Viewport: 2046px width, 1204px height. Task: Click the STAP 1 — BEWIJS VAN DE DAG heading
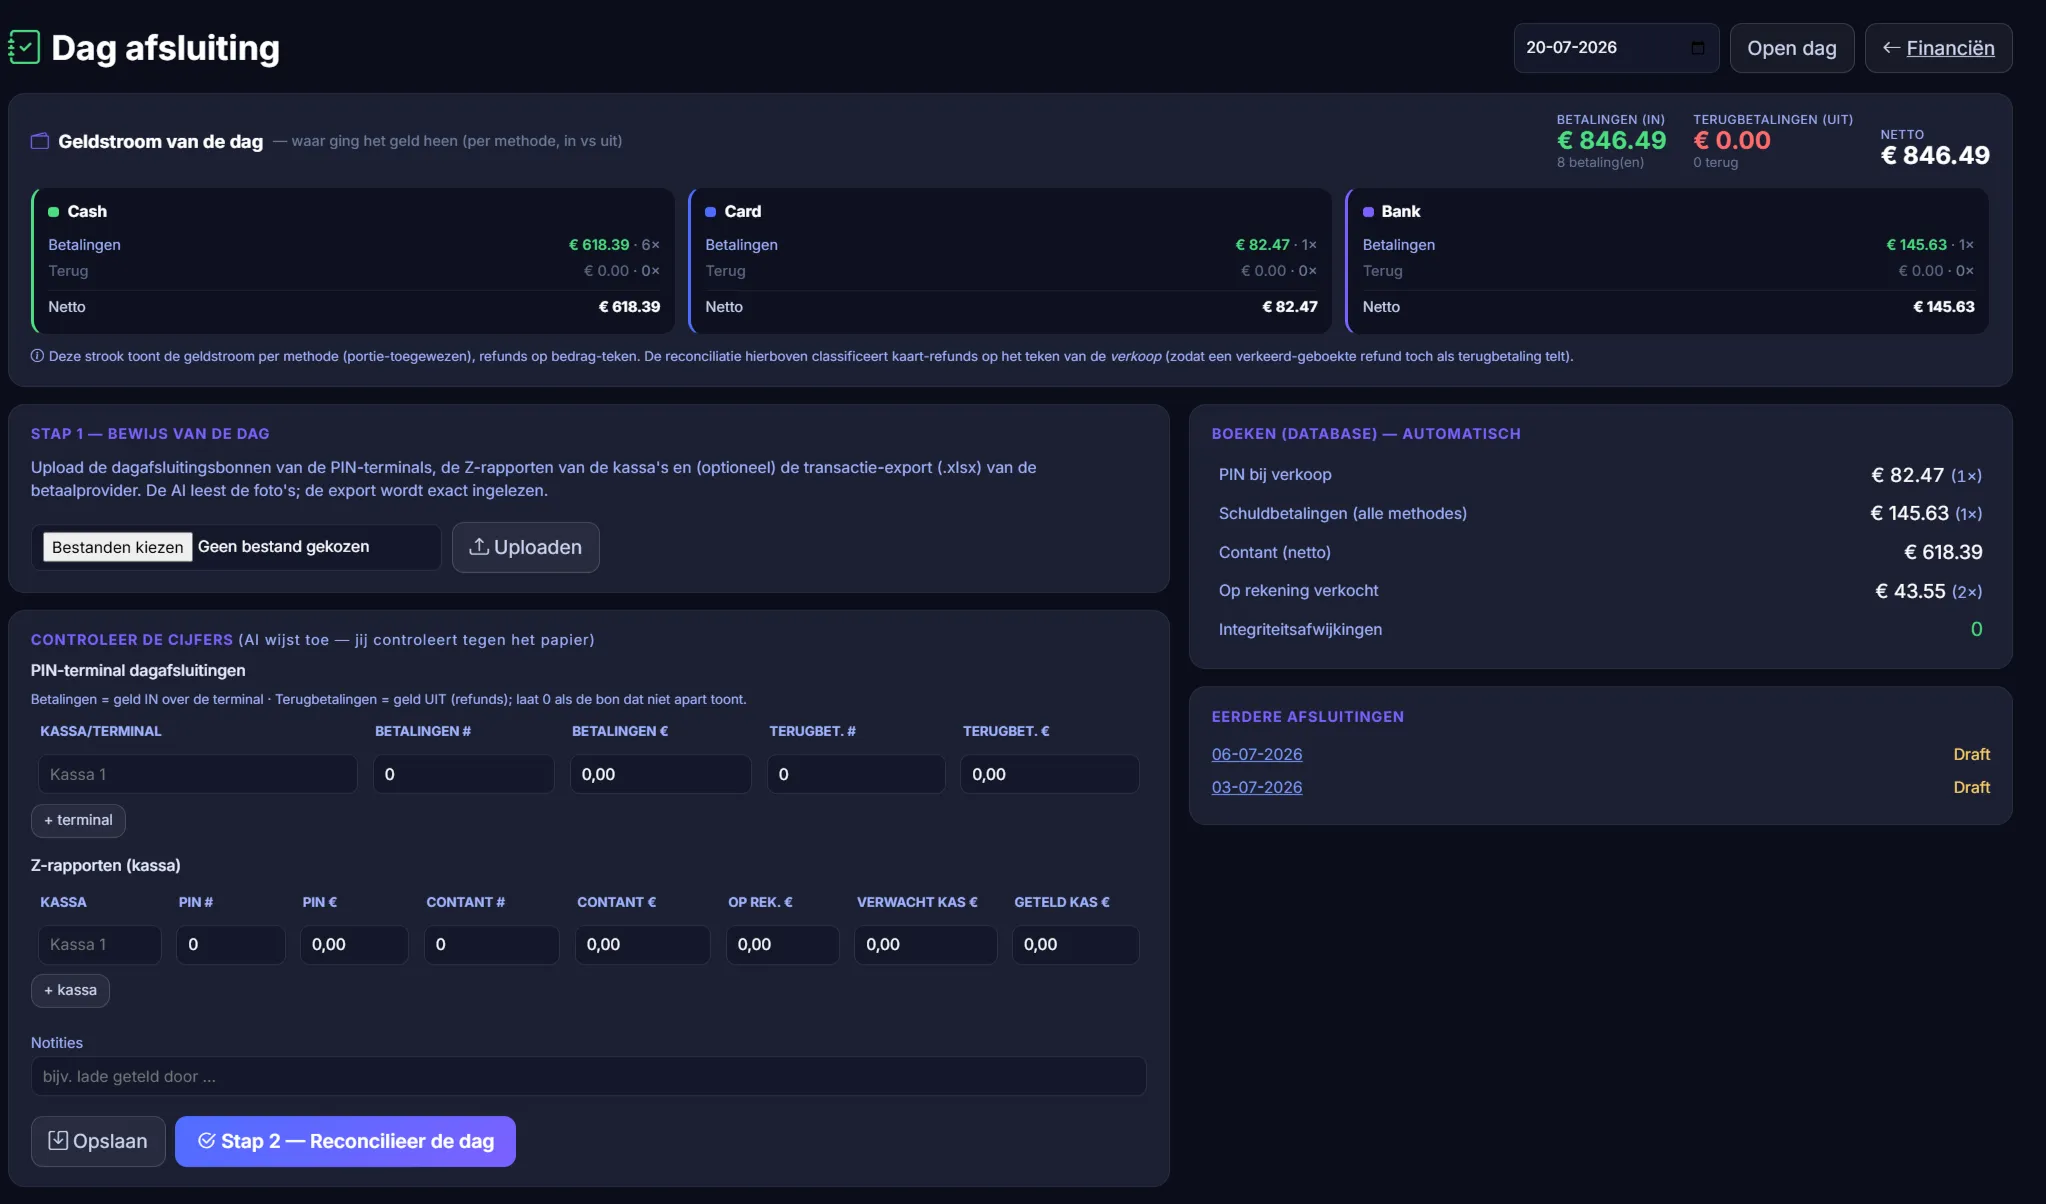coord(150,434)
